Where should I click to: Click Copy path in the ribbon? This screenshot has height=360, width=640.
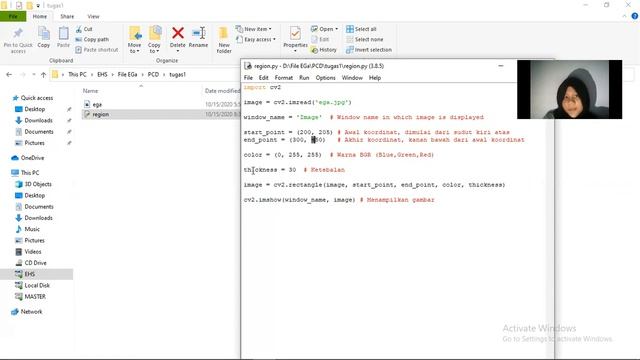pos(92,40)
